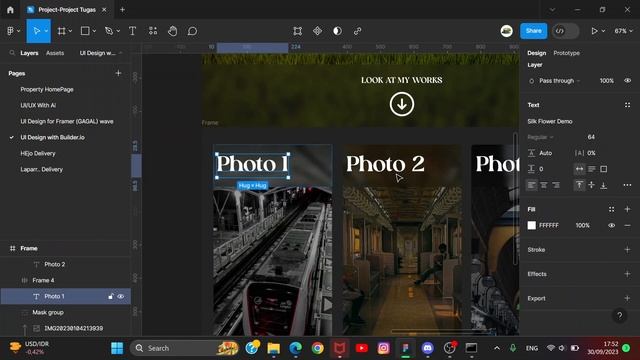640x360 pixels.
Task: Click the font size 64 field
Action: pos(591,137)
